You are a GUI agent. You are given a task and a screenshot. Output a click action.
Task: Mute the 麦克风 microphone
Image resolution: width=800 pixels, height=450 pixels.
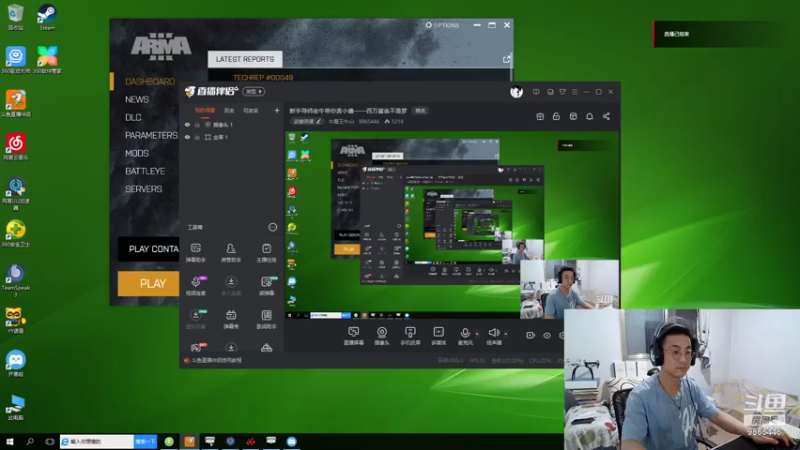click(465, 336)
